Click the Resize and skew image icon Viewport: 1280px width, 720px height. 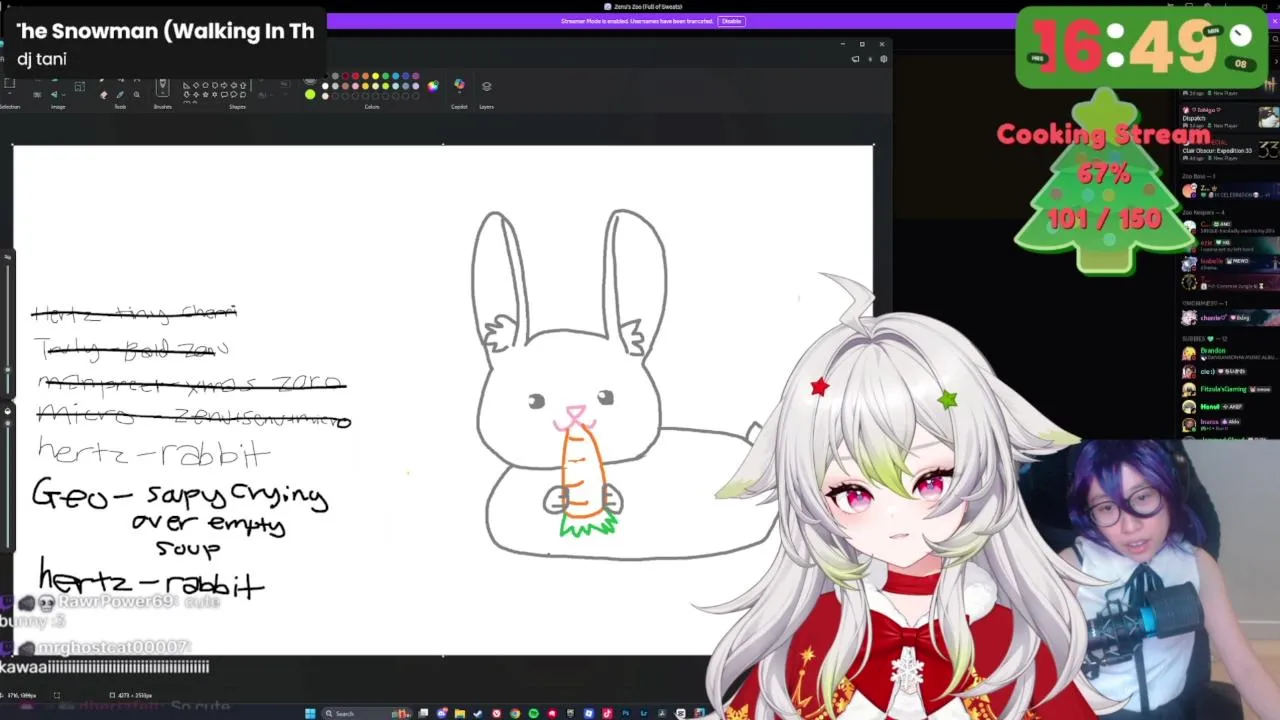click(80, 86)
